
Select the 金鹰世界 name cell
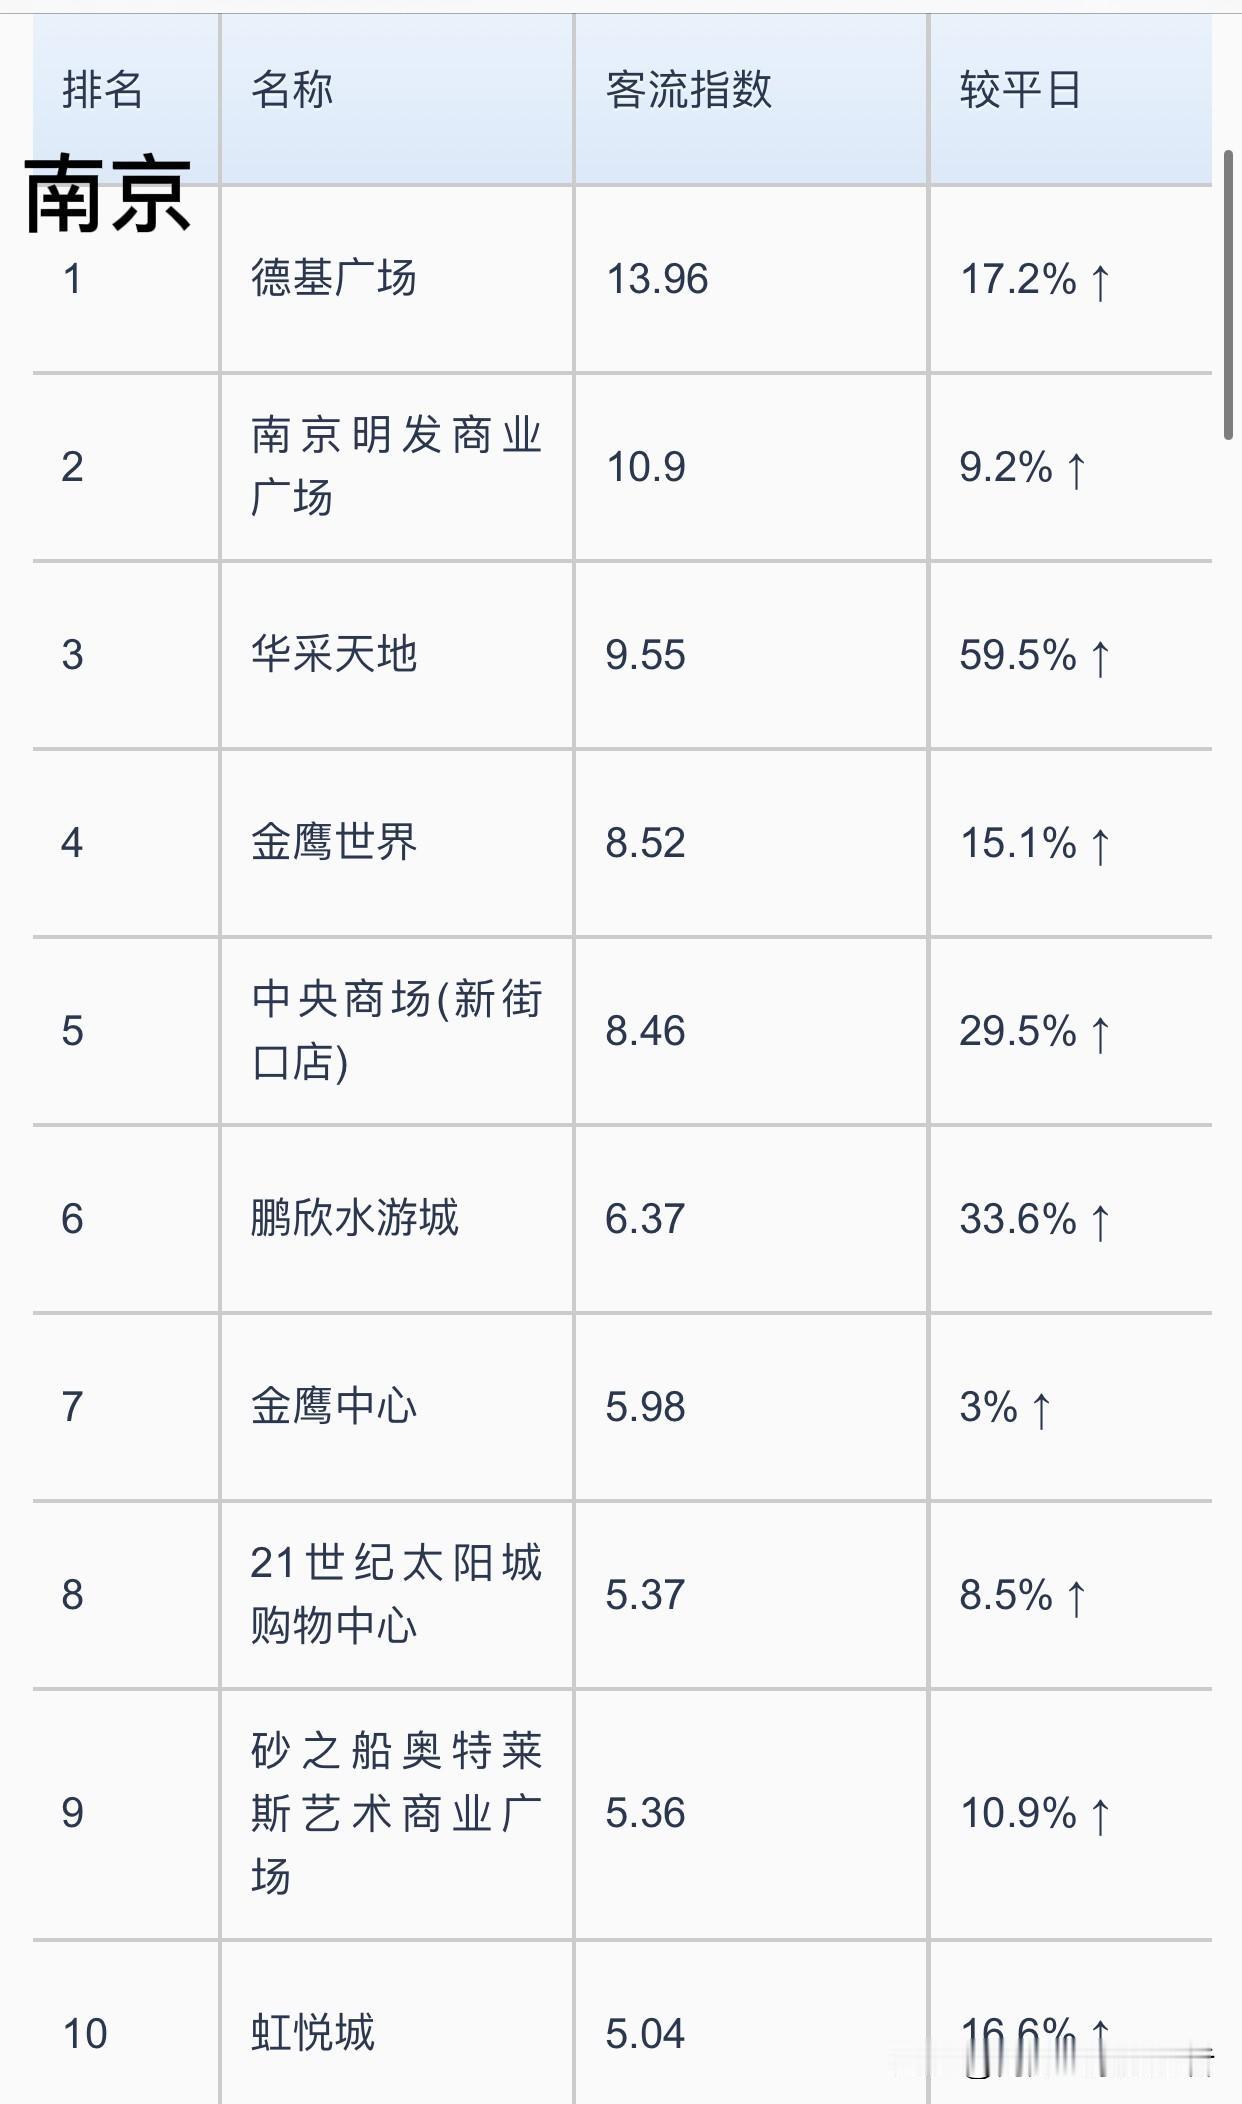[x=334, y=842]
